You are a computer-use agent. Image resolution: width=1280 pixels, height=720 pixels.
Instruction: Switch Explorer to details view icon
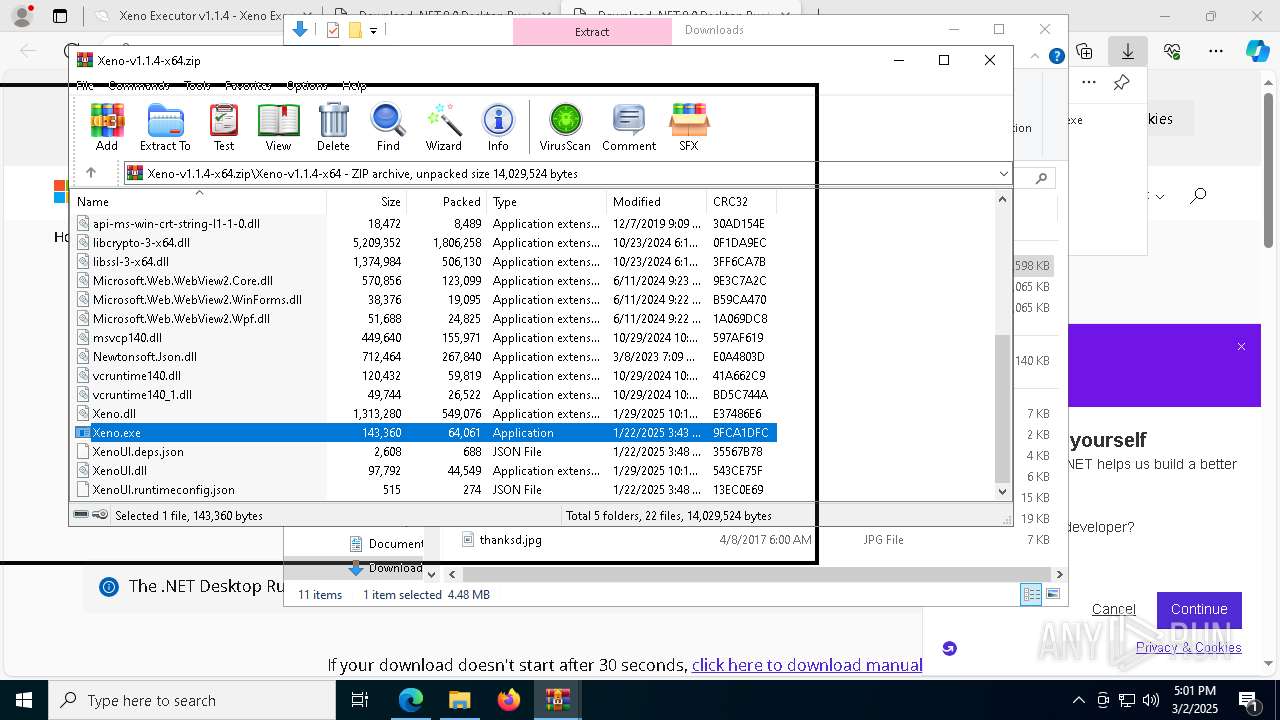pos(1031,594)
